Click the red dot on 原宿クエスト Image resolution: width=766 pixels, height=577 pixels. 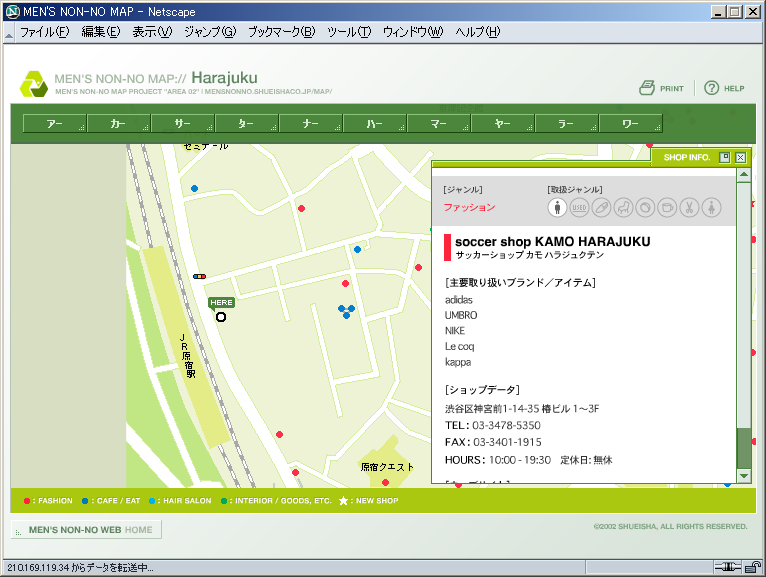385,483
